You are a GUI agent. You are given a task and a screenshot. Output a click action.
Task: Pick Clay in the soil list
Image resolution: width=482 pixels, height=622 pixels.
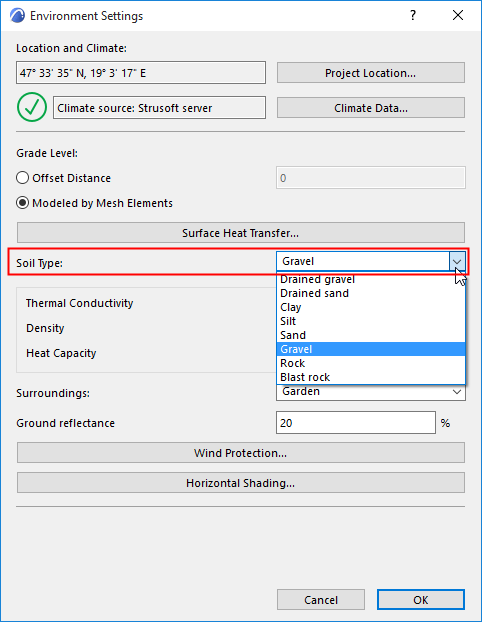(371, 307)
